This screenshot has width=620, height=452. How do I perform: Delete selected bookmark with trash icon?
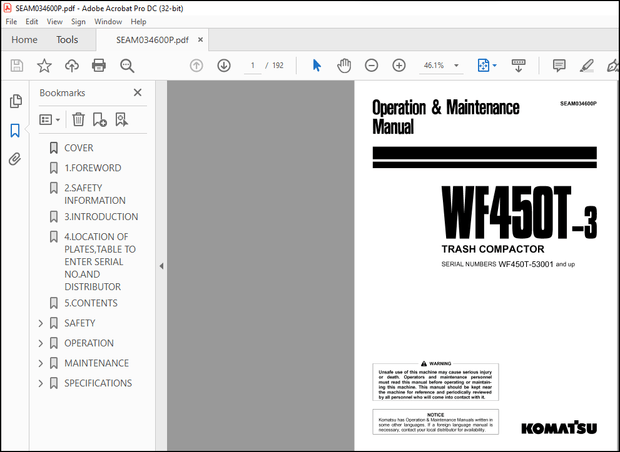pyautogui.click(x=78, y=119)
